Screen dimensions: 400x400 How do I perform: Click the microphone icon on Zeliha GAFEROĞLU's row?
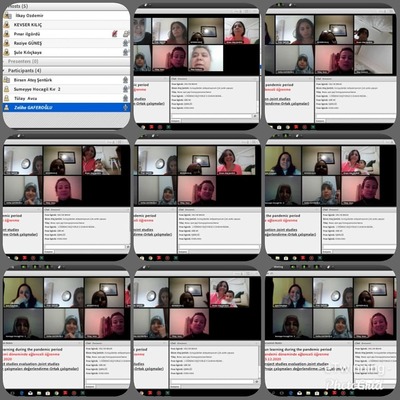coord(125,108)
